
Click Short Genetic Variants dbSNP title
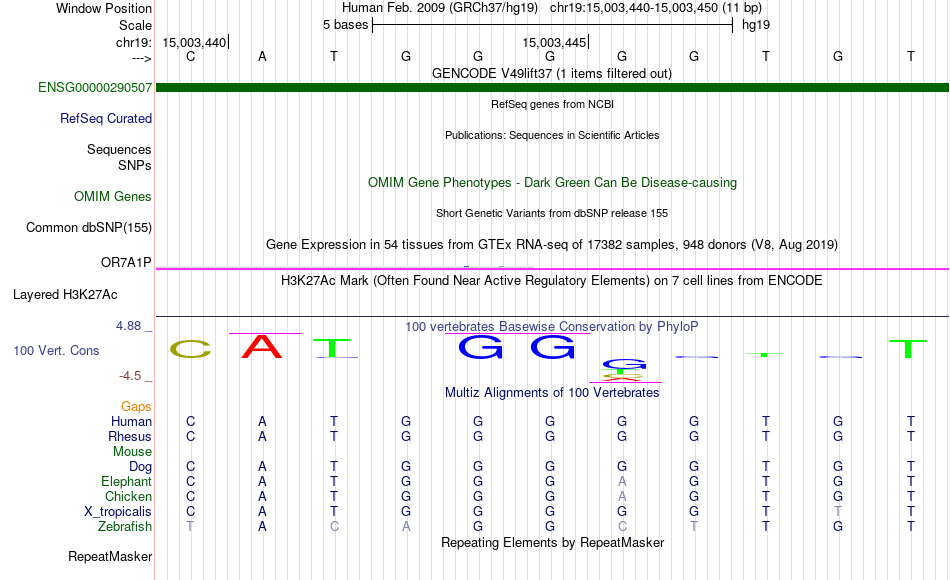[x=552, y=213]
